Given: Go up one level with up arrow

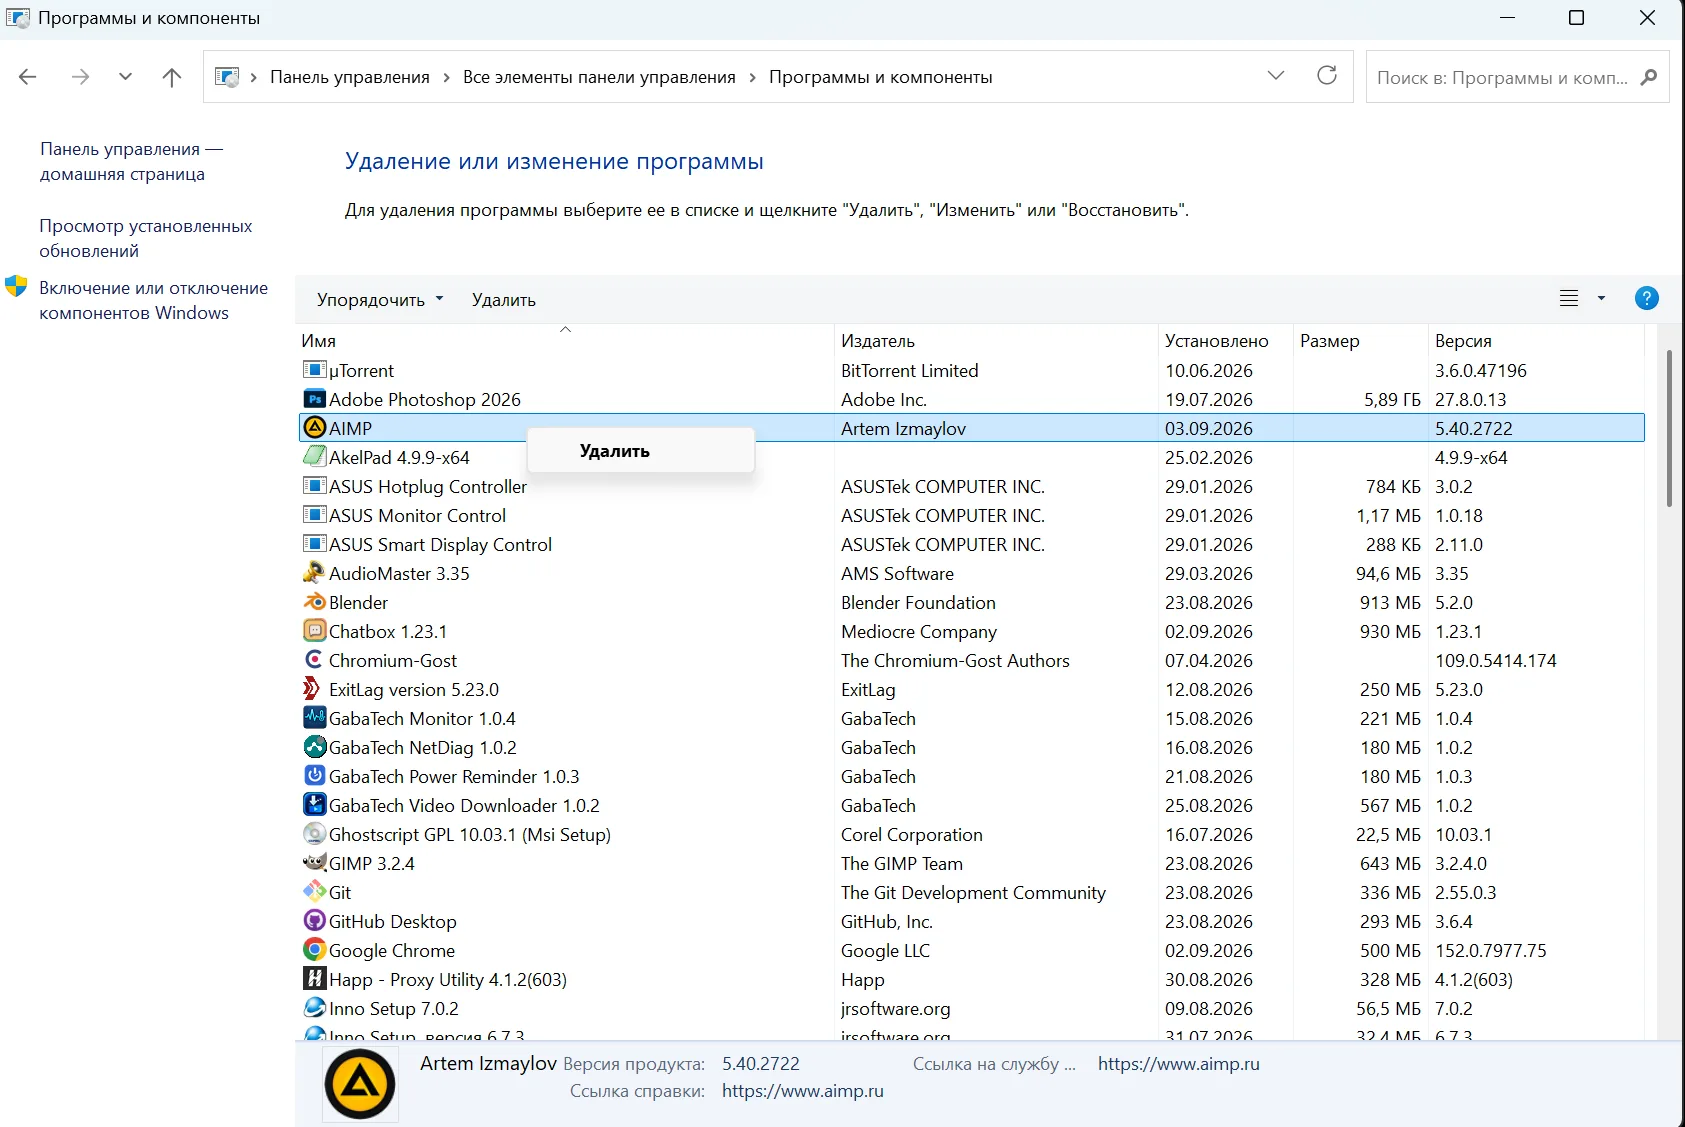Looking at the screenshot, I should click(x=172, y=77).
